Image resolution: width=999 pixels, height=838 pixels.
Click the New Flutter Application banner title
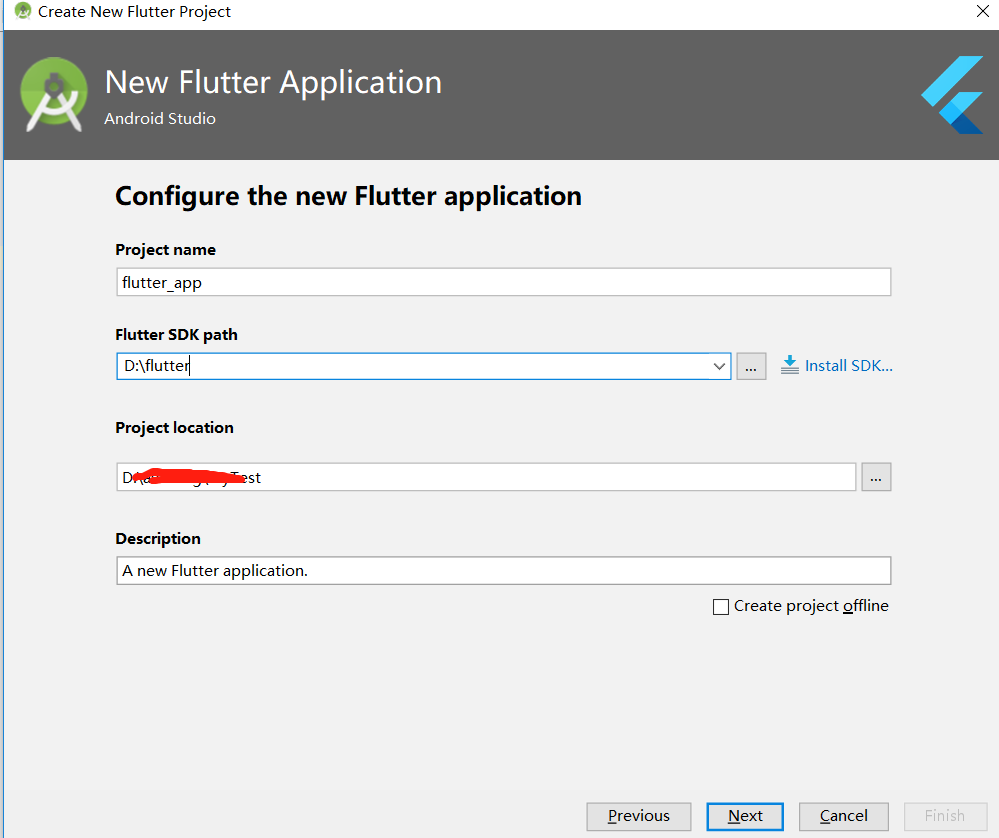[x=273, y=82]
